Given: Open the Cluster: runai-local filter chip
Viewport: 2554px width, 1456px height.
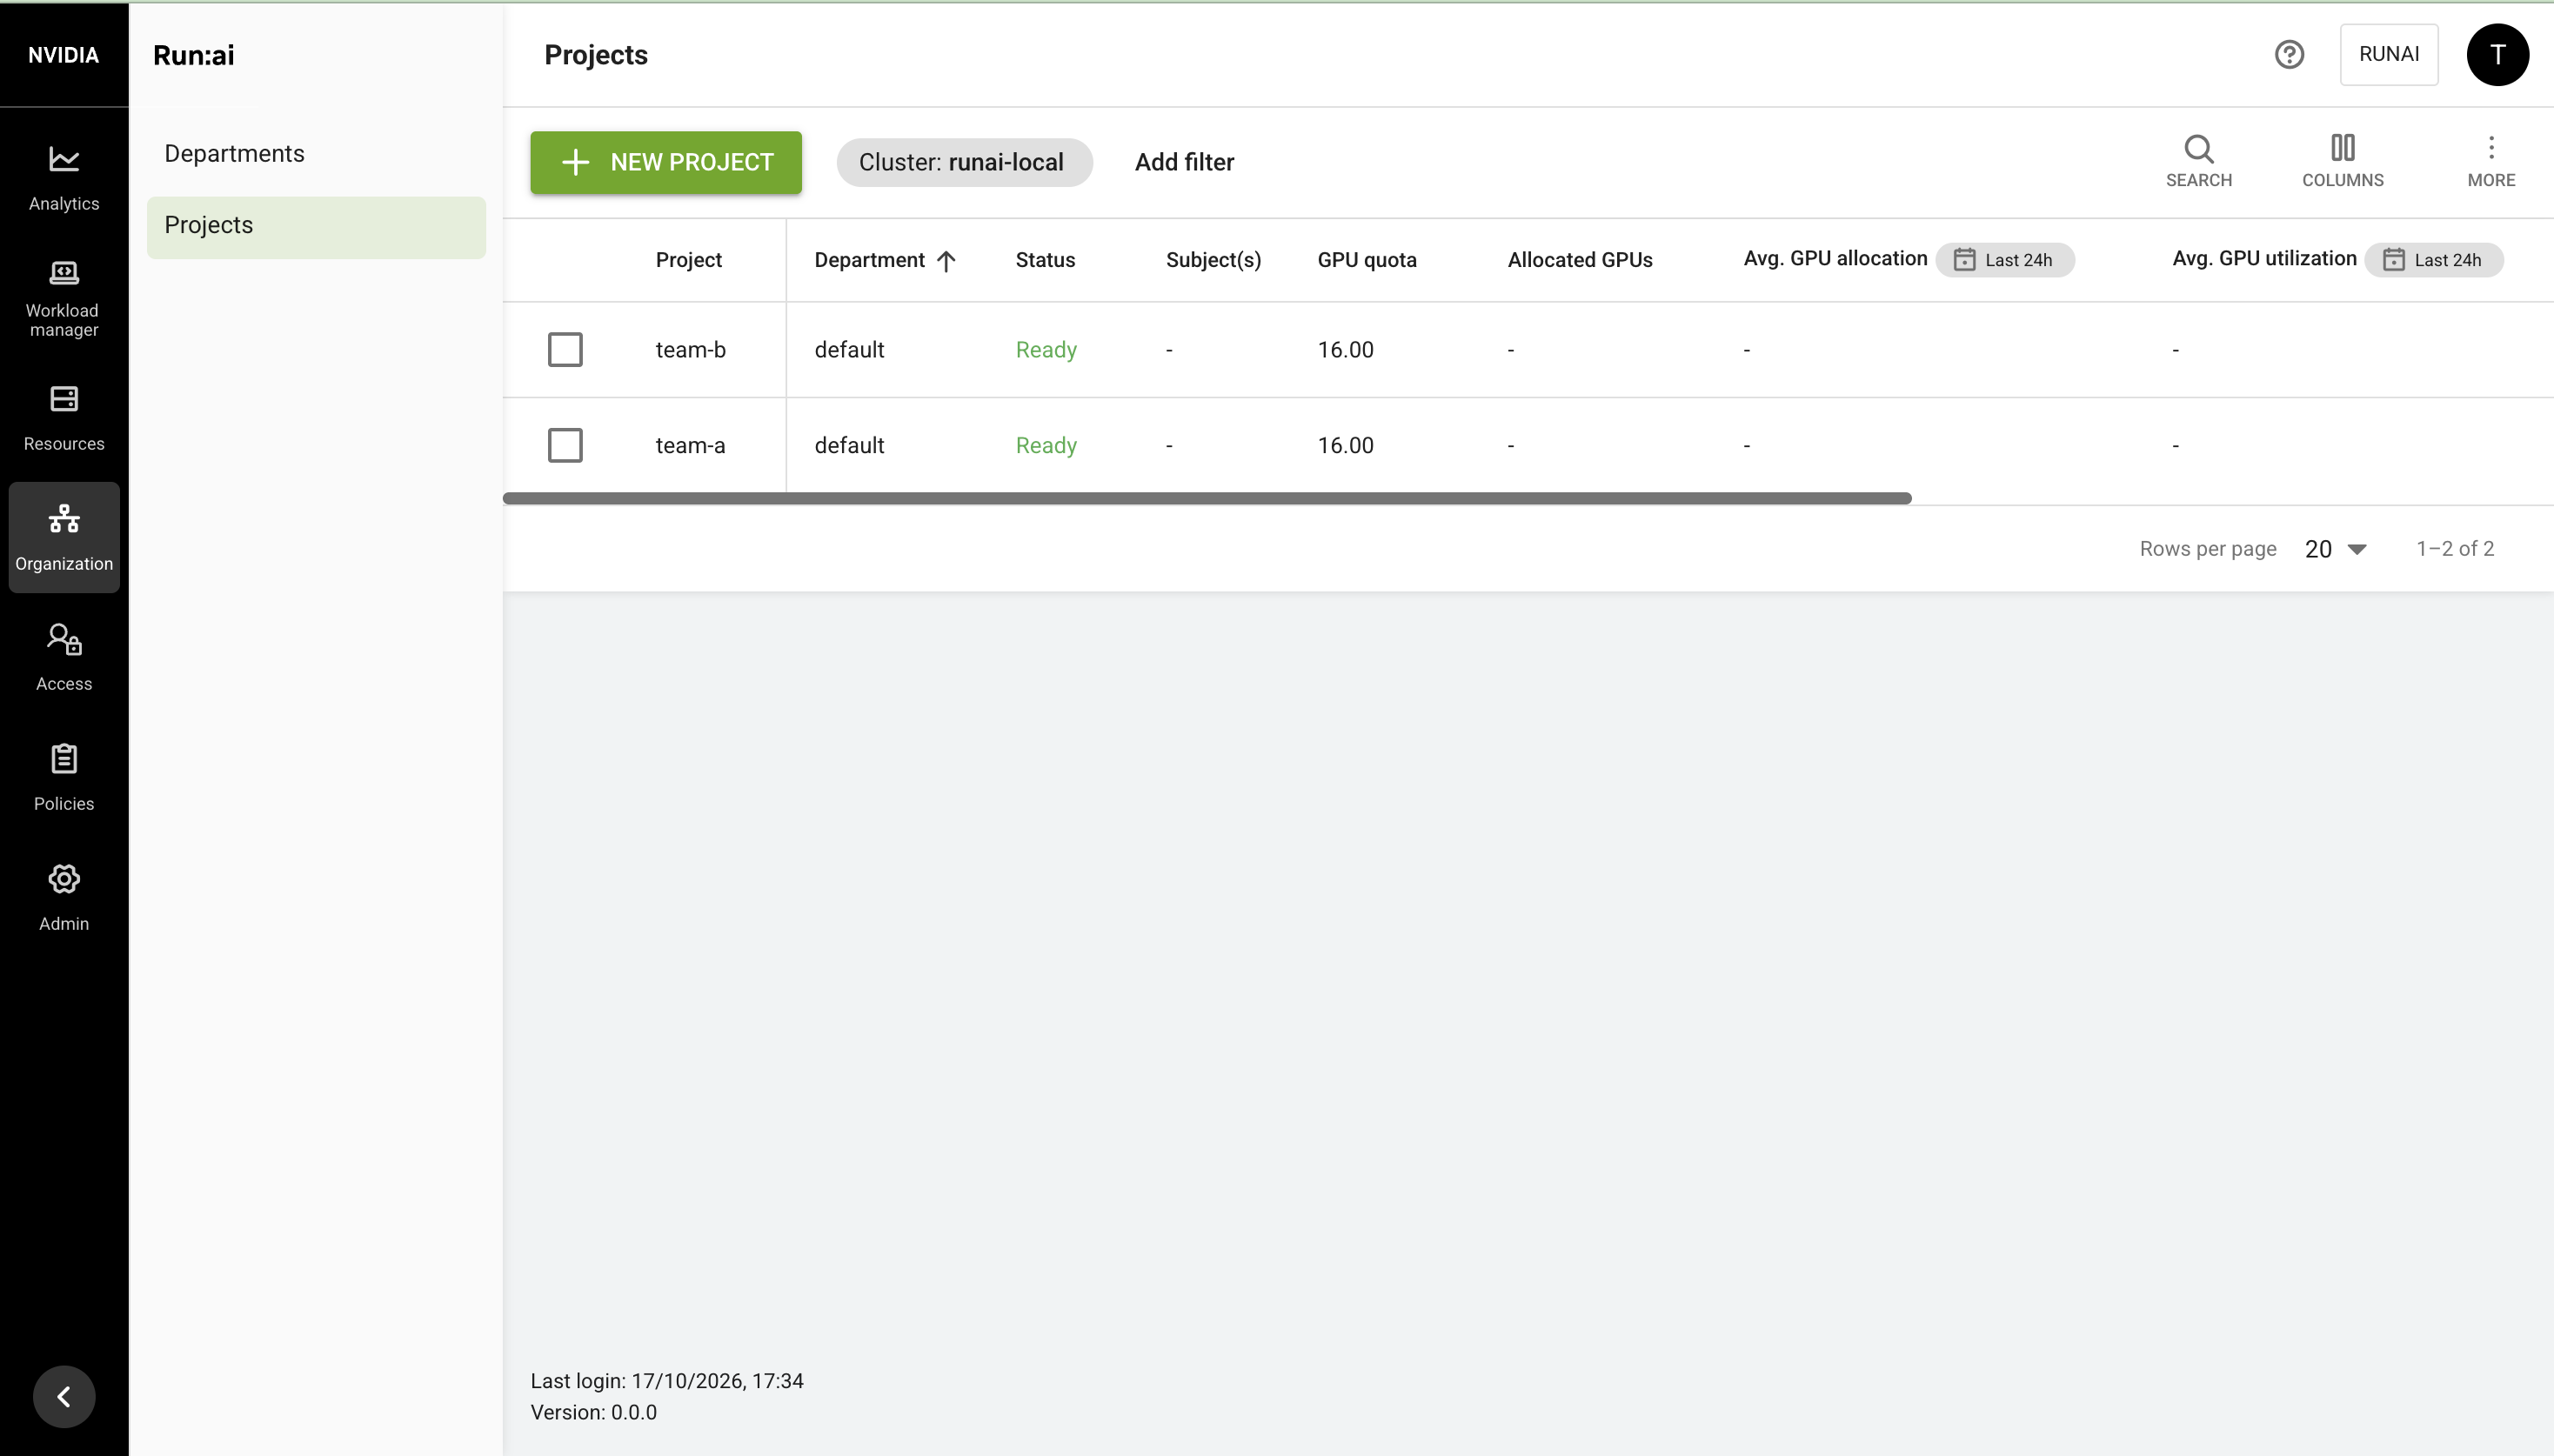Looking at the screenshot, I should point(964,162).
